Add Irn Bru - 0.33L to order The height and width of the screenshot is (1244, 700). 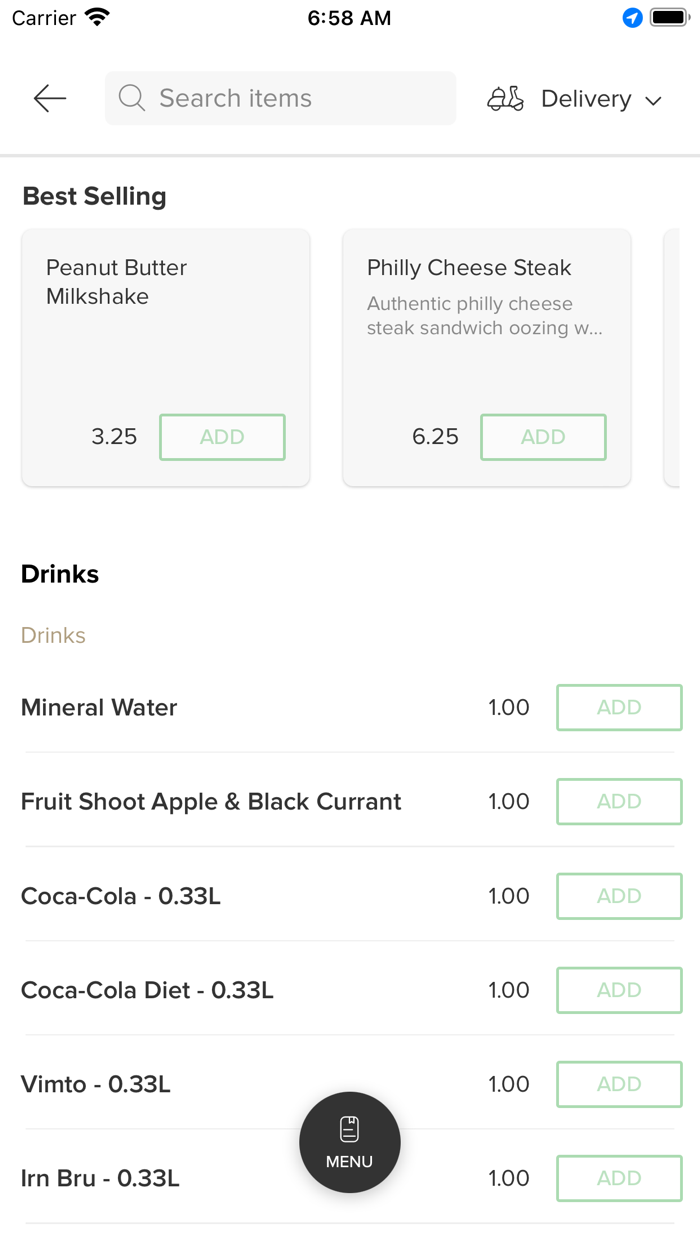click(619, 1178)
